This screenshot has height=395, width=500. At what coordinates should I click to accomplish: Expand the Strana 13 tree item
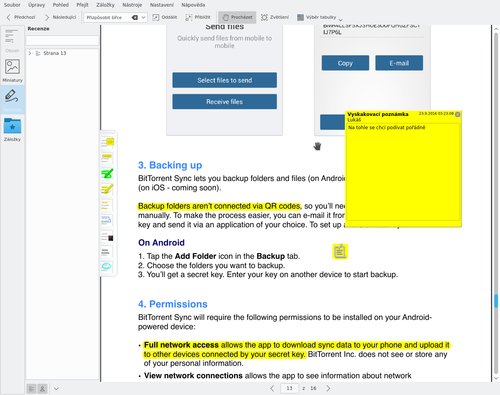(x=30, y=53)
